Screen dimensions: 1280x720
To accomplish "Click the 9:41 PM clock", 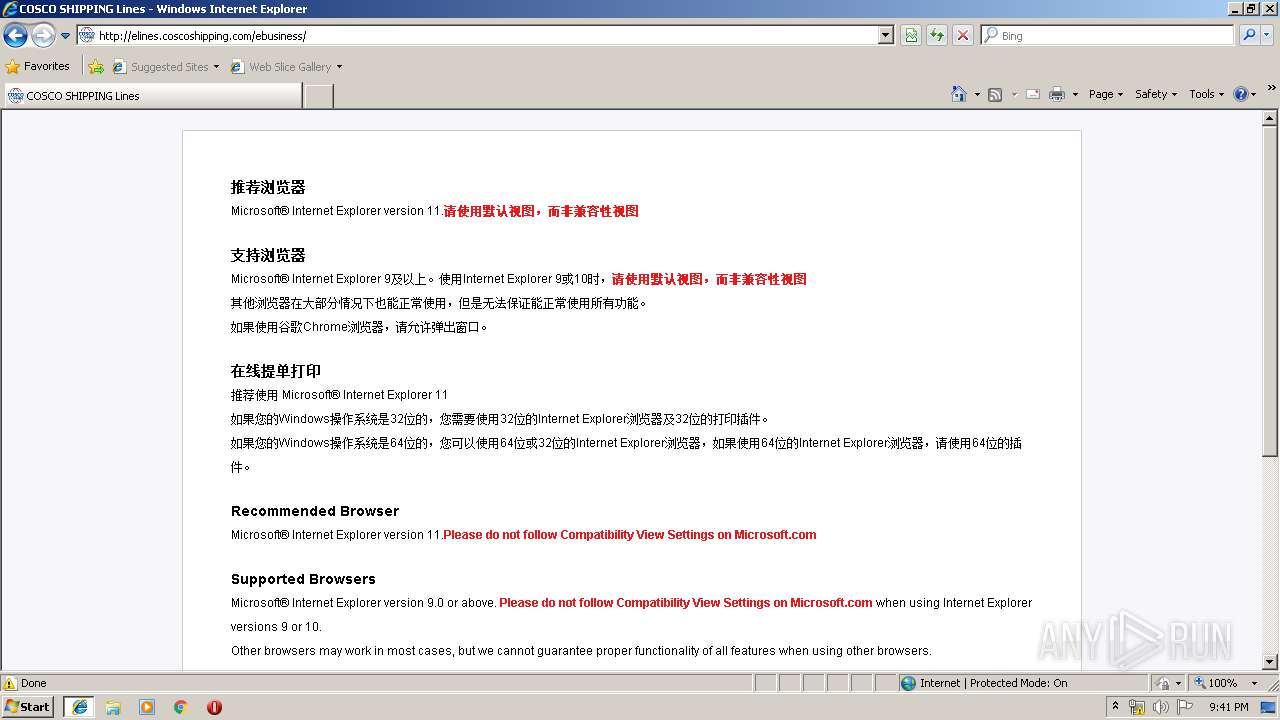I will click(1229, 707).
